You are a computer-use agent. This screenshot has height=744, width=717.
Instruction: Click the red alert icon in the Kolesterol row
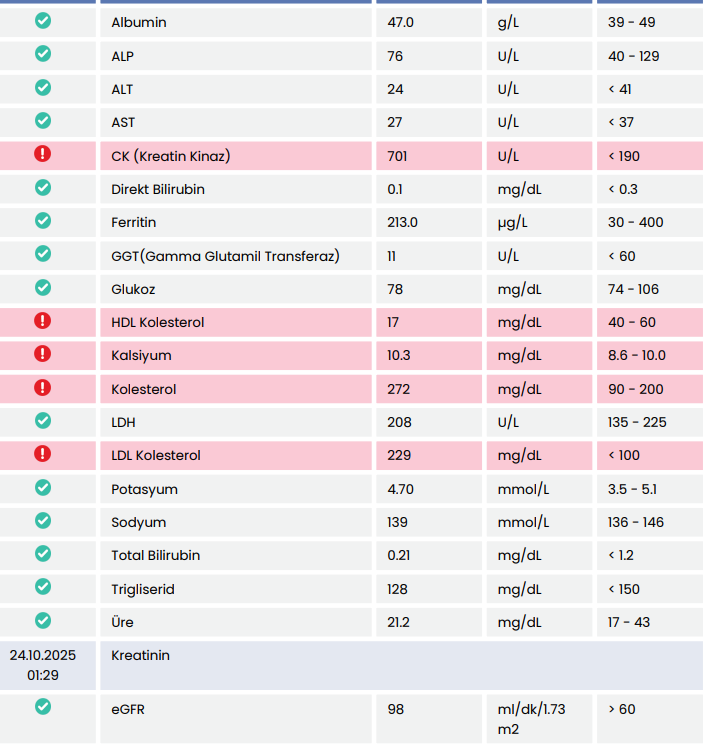pos(43,388)
